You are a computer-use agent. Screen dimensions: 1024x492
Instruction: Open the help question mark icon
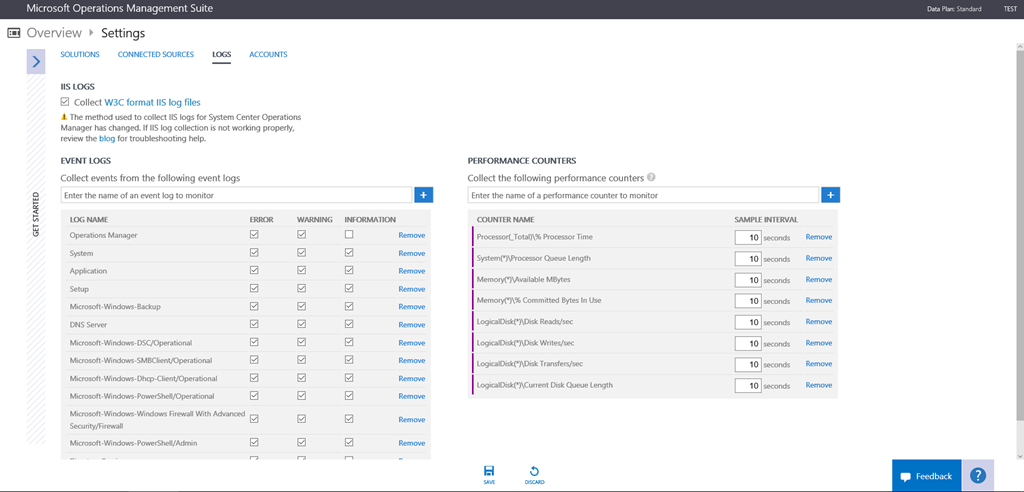click(978, 476)
